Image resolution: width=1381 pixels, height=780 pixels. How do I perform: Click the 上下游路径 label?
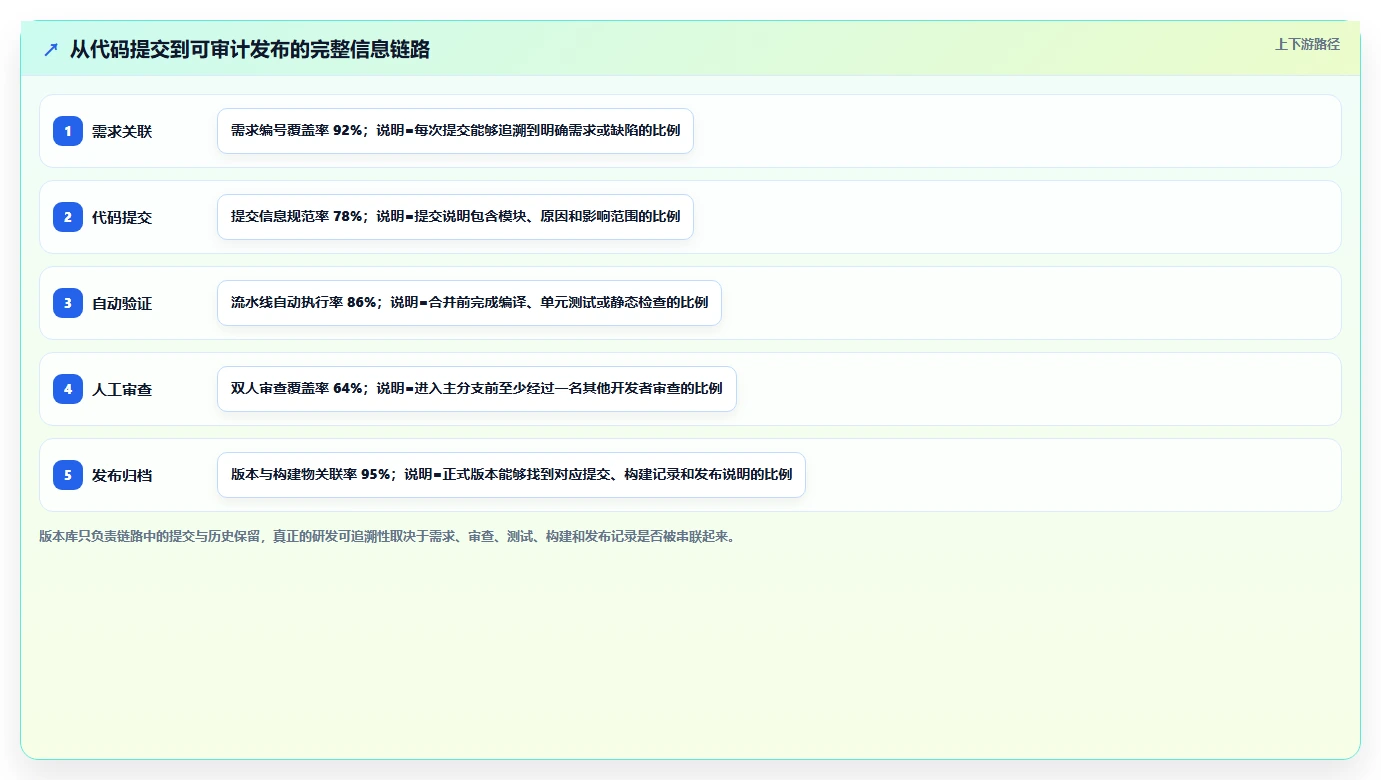[1307, 44]
